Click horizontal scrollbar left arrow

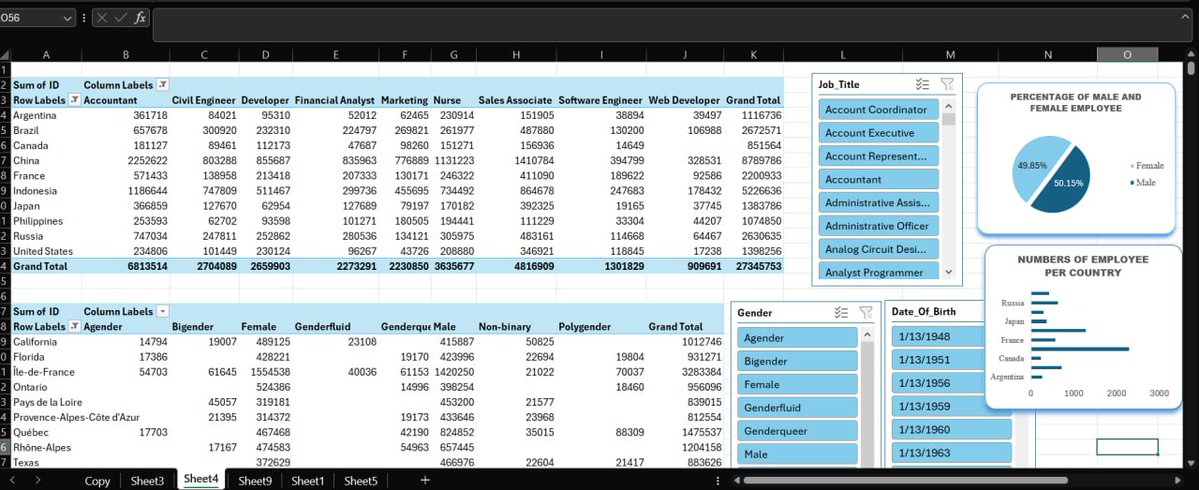tap(736, 481)
